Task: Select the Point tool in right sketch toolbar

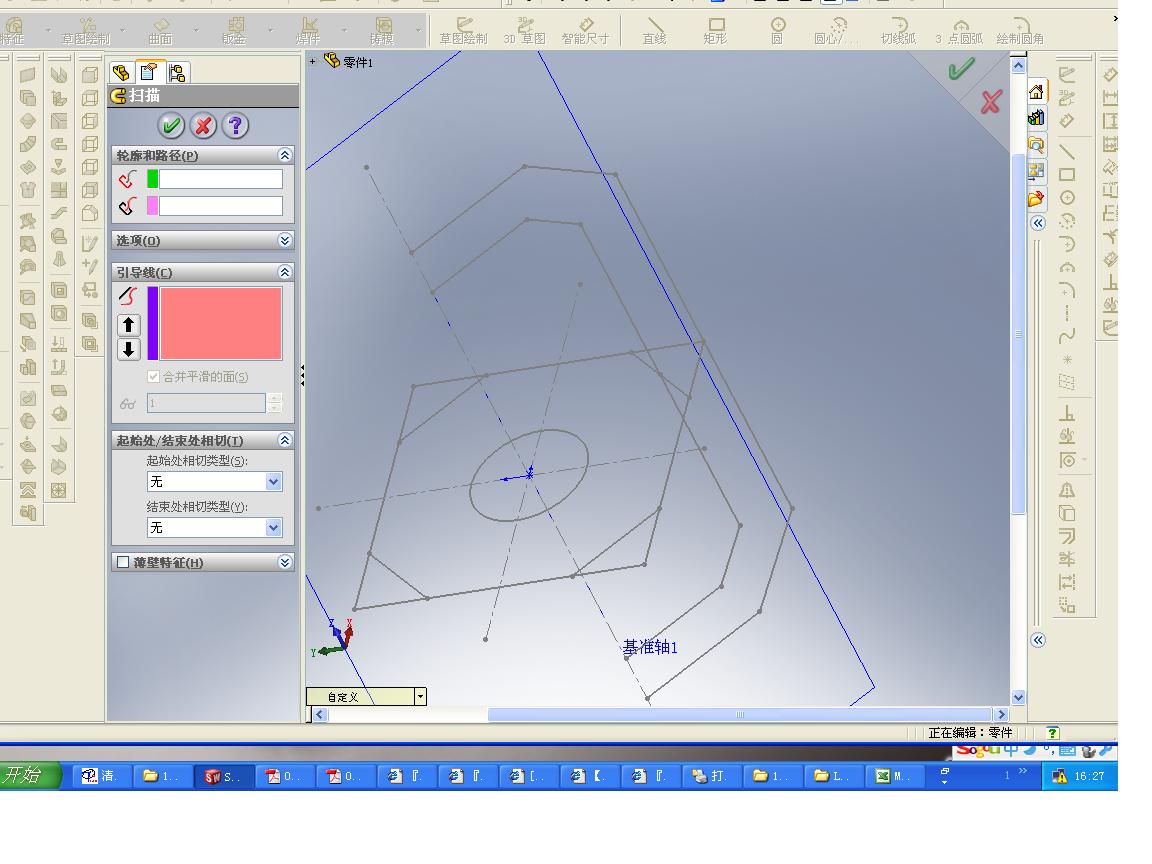Action: pos(1067,359)
